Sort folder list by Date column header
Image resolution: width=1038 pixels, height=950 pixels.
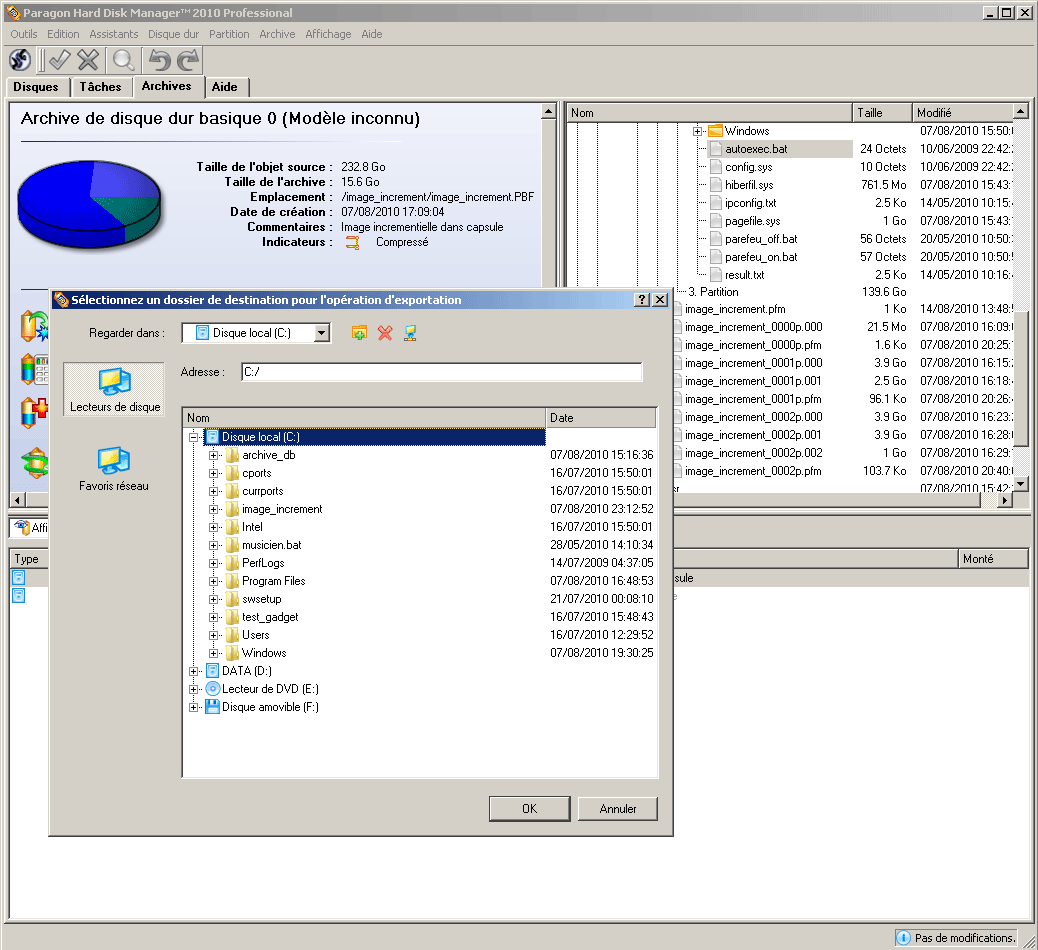click(x=601, y=418)
